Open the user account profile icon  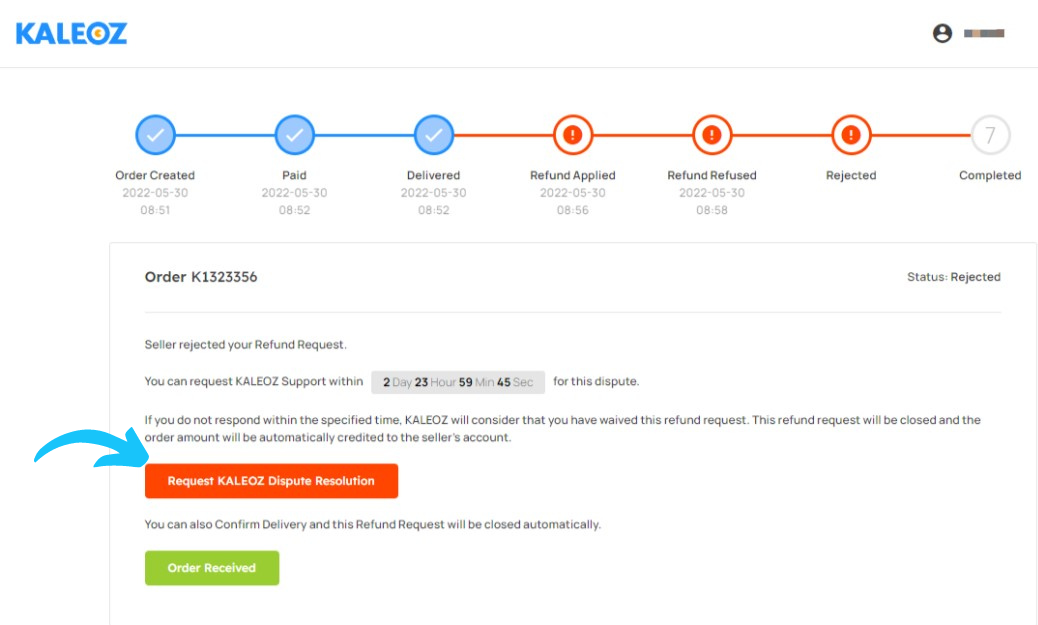pyautogui.click(x=942, y=33)
